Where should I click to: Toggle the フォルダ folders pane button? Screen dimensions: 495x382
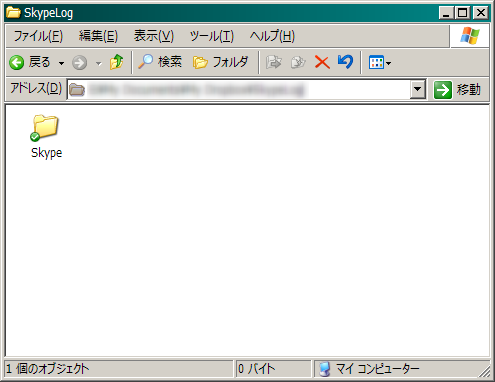coord(221,62)
